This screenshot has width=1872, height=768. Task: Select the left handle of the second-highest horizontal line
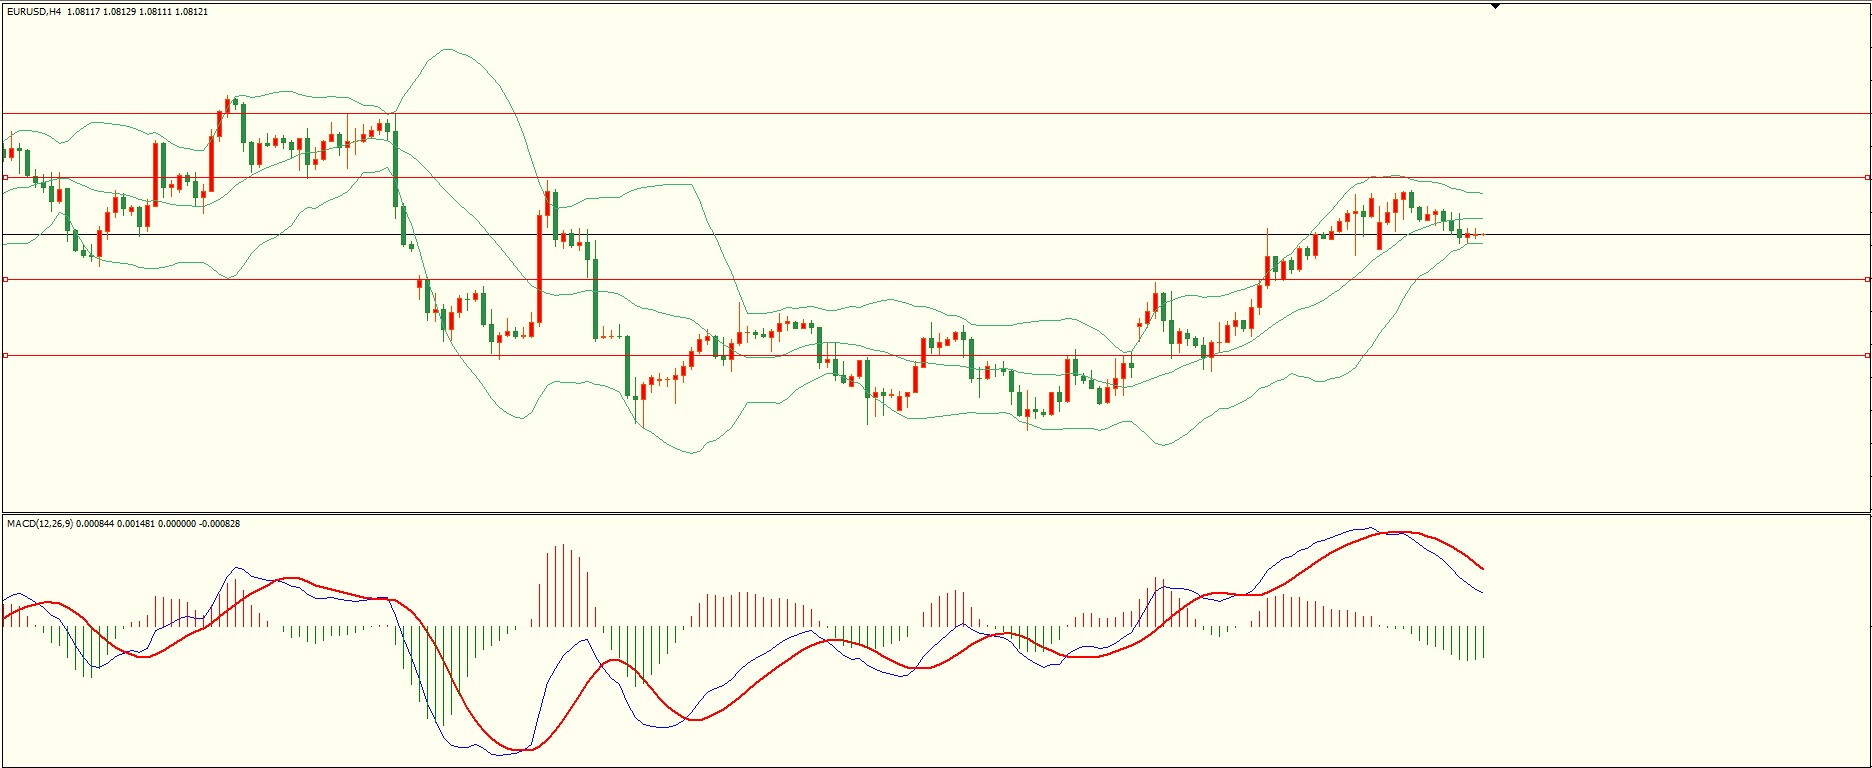(6, 177)
